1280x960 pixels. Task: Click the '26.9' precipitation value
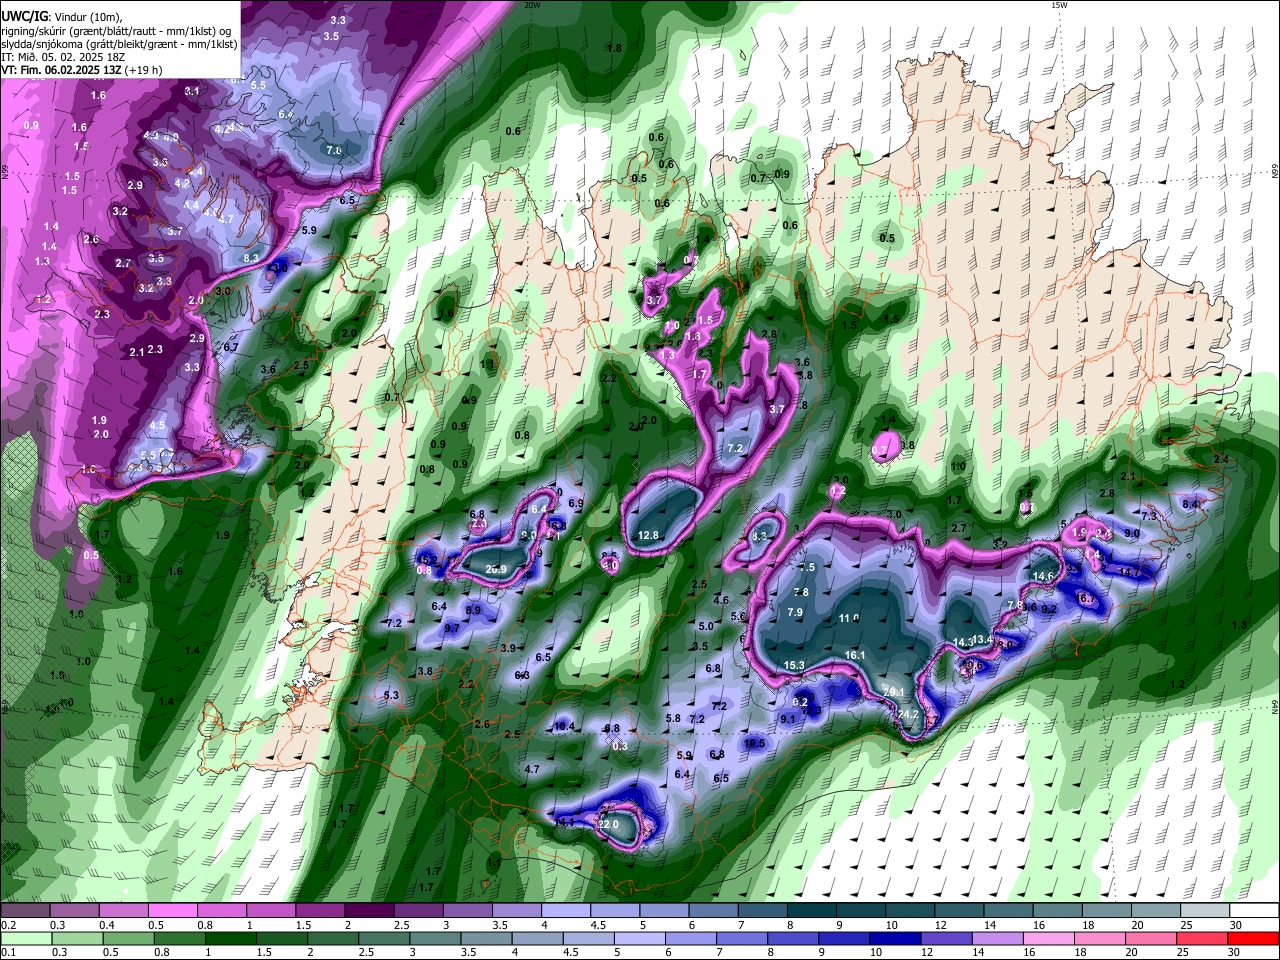point(496,570)
